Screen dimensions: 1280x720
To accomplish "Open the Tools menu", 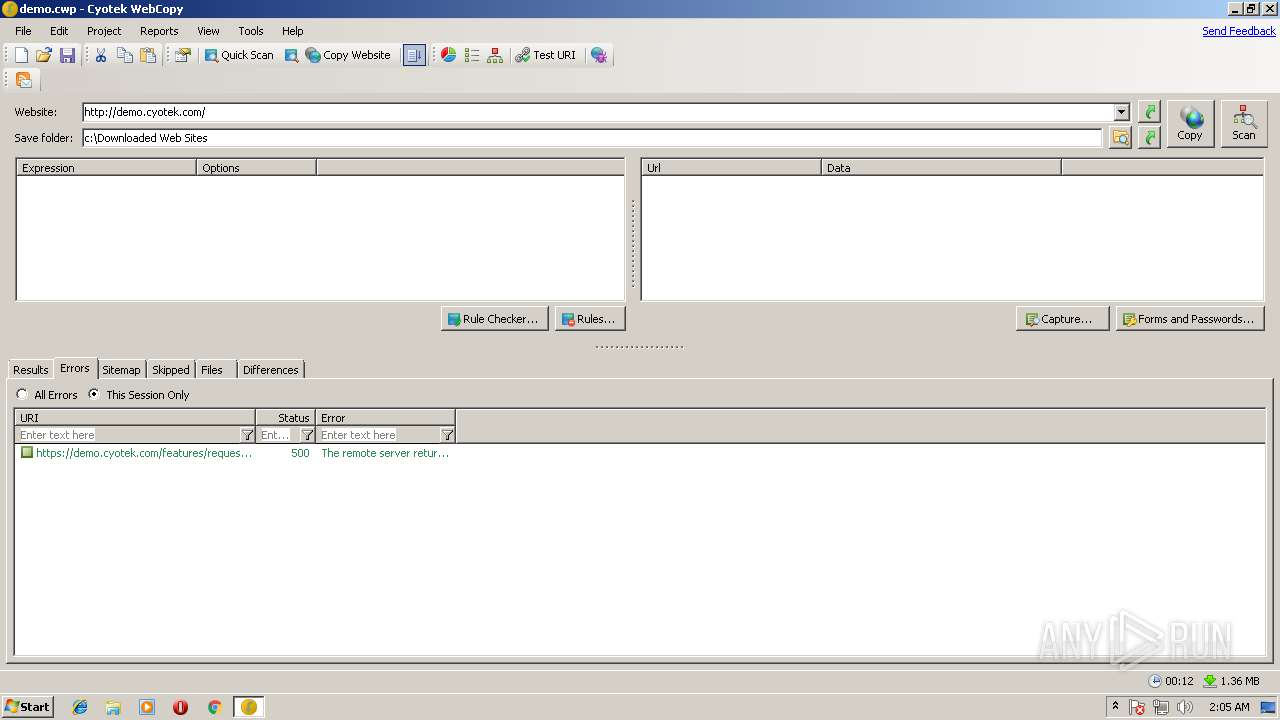I will point(251,31).
